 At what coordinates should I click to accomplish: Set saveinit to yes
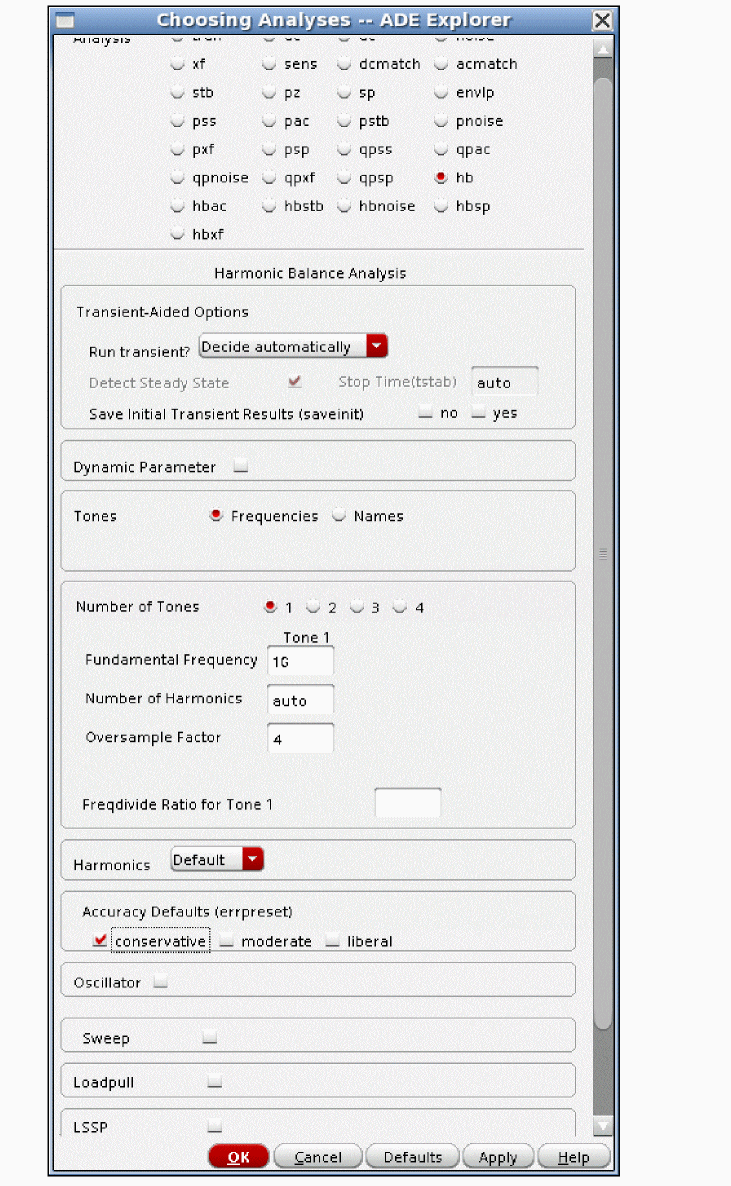click(478, 412)
